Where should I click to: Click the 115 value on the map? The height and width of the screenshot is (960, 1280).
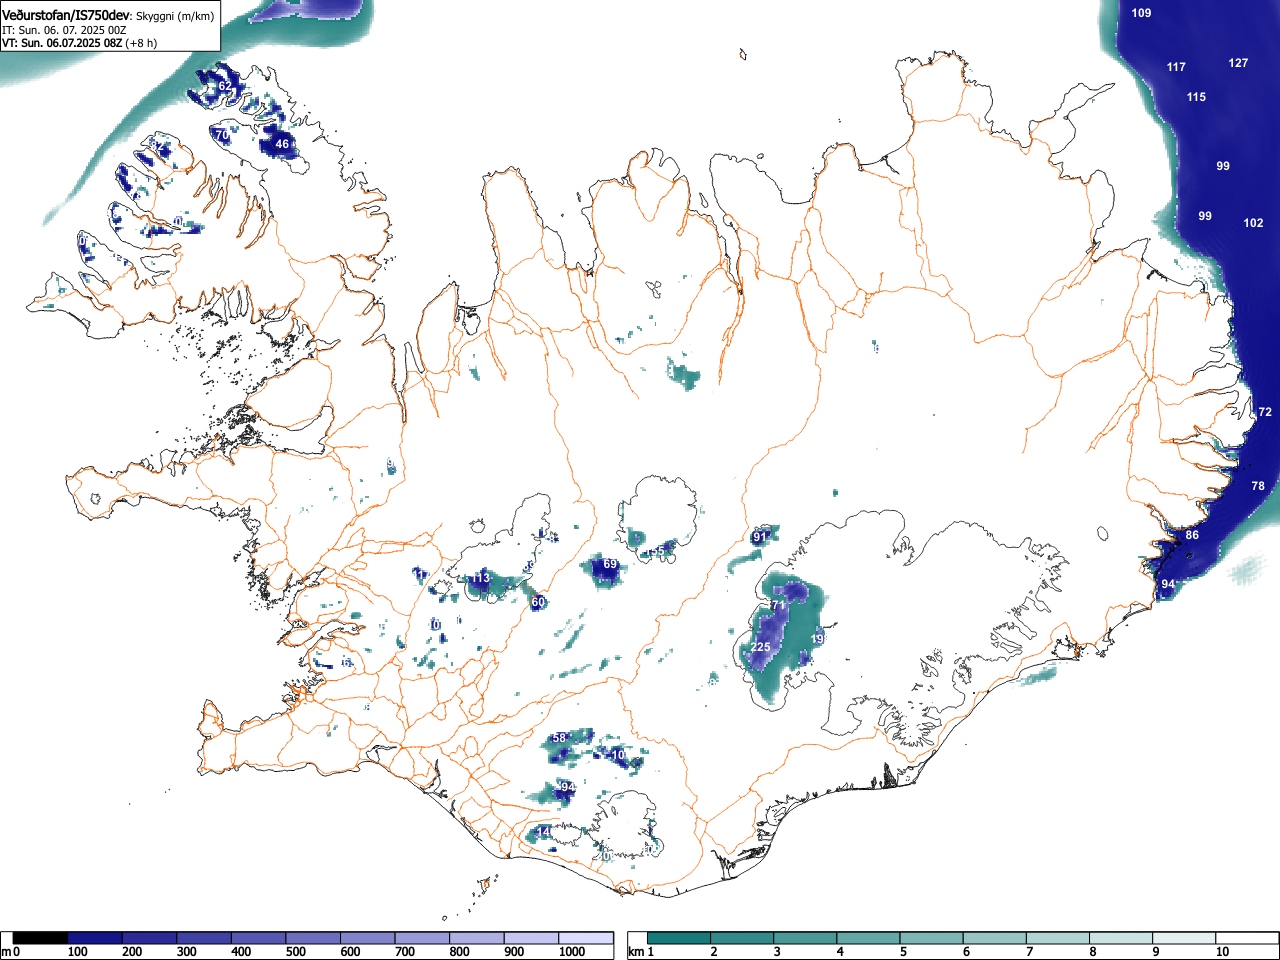click(x=1196, y=97)
